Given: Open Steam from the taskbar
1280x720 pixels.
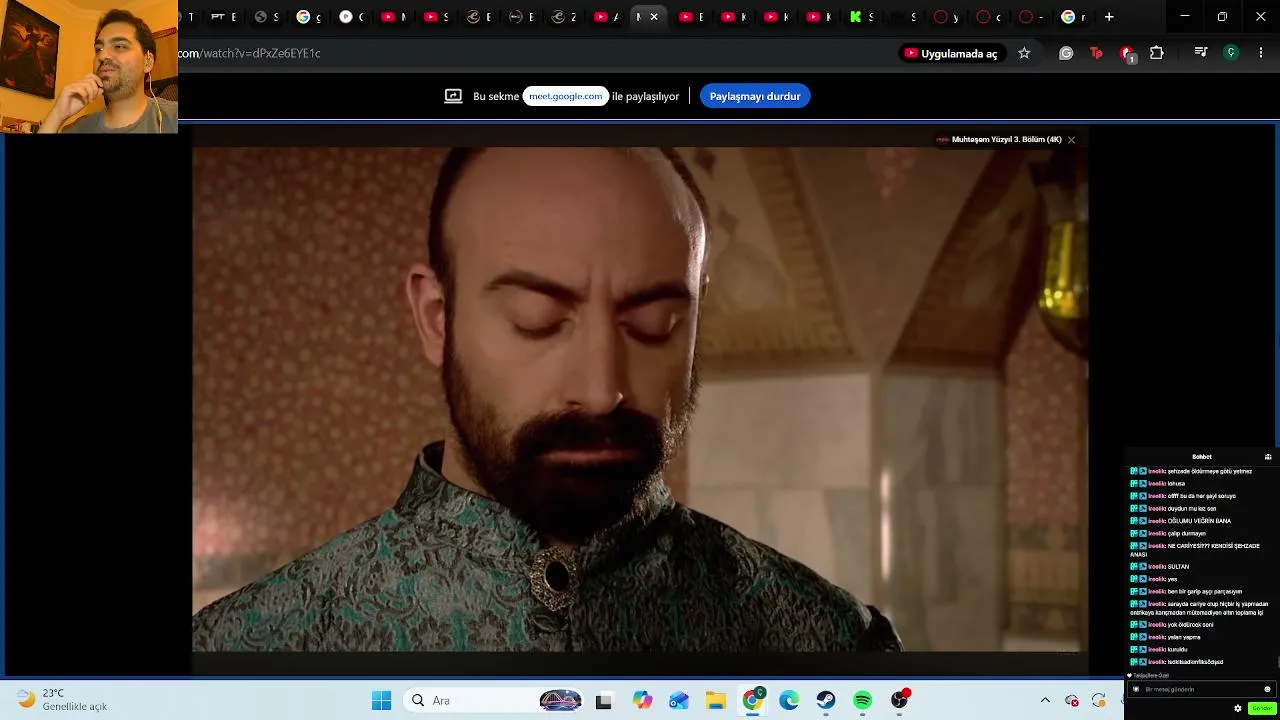Looking at the screenshot, I should click(x=826, y=701).
